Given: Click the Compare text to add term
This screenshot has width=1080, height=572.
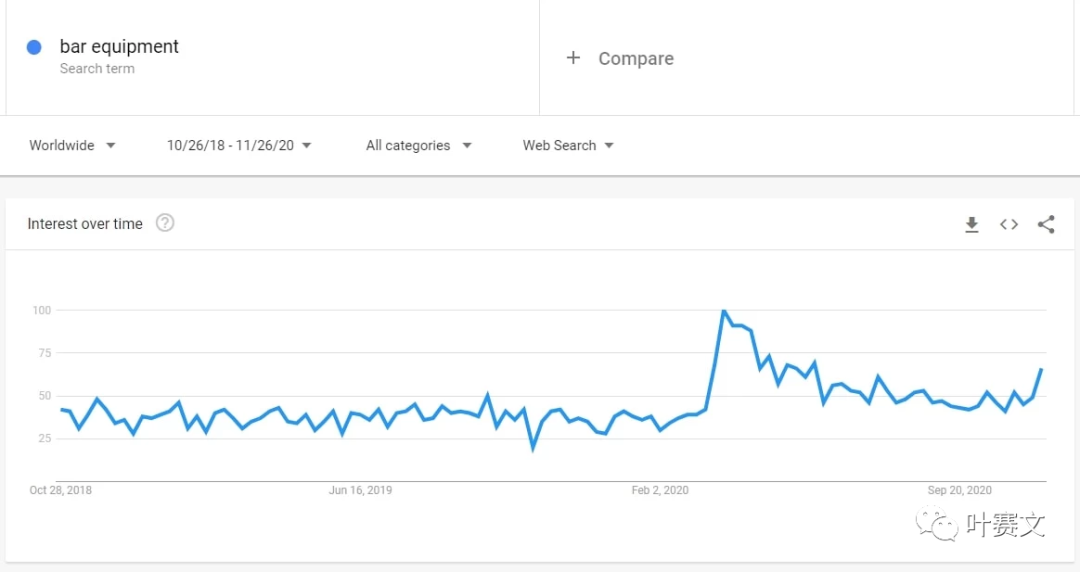Looking at the screenshot, I should pos(636,59).
